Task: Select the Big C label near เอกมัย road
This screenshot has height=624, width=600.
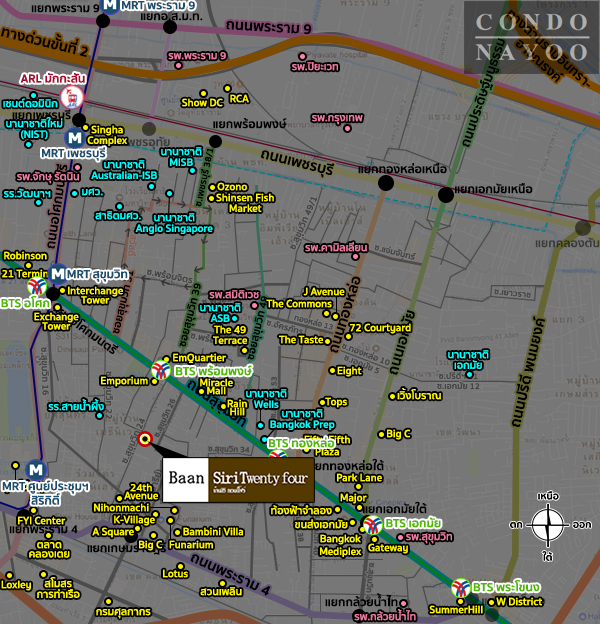Action: (399, 434)
